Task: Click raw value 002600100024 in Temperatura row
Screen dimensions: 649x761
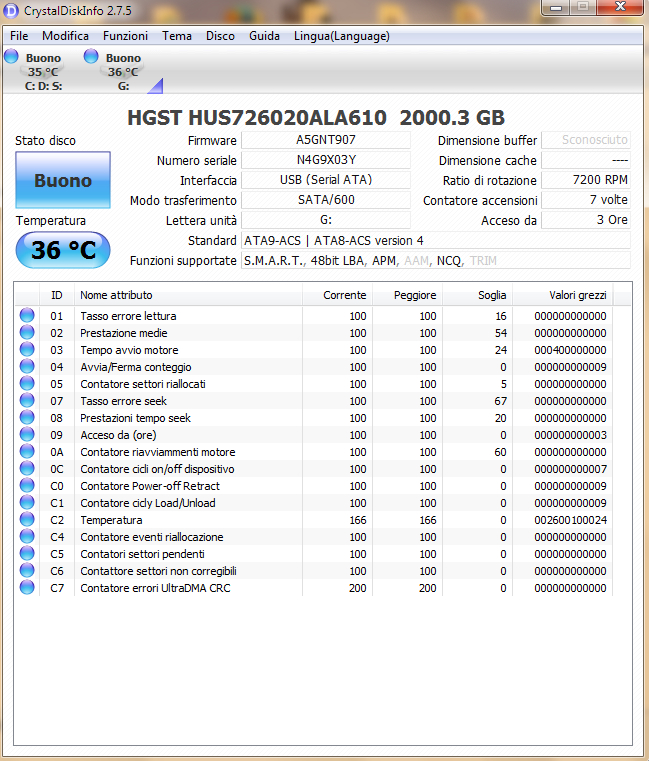Action: (x=570, y=520)
